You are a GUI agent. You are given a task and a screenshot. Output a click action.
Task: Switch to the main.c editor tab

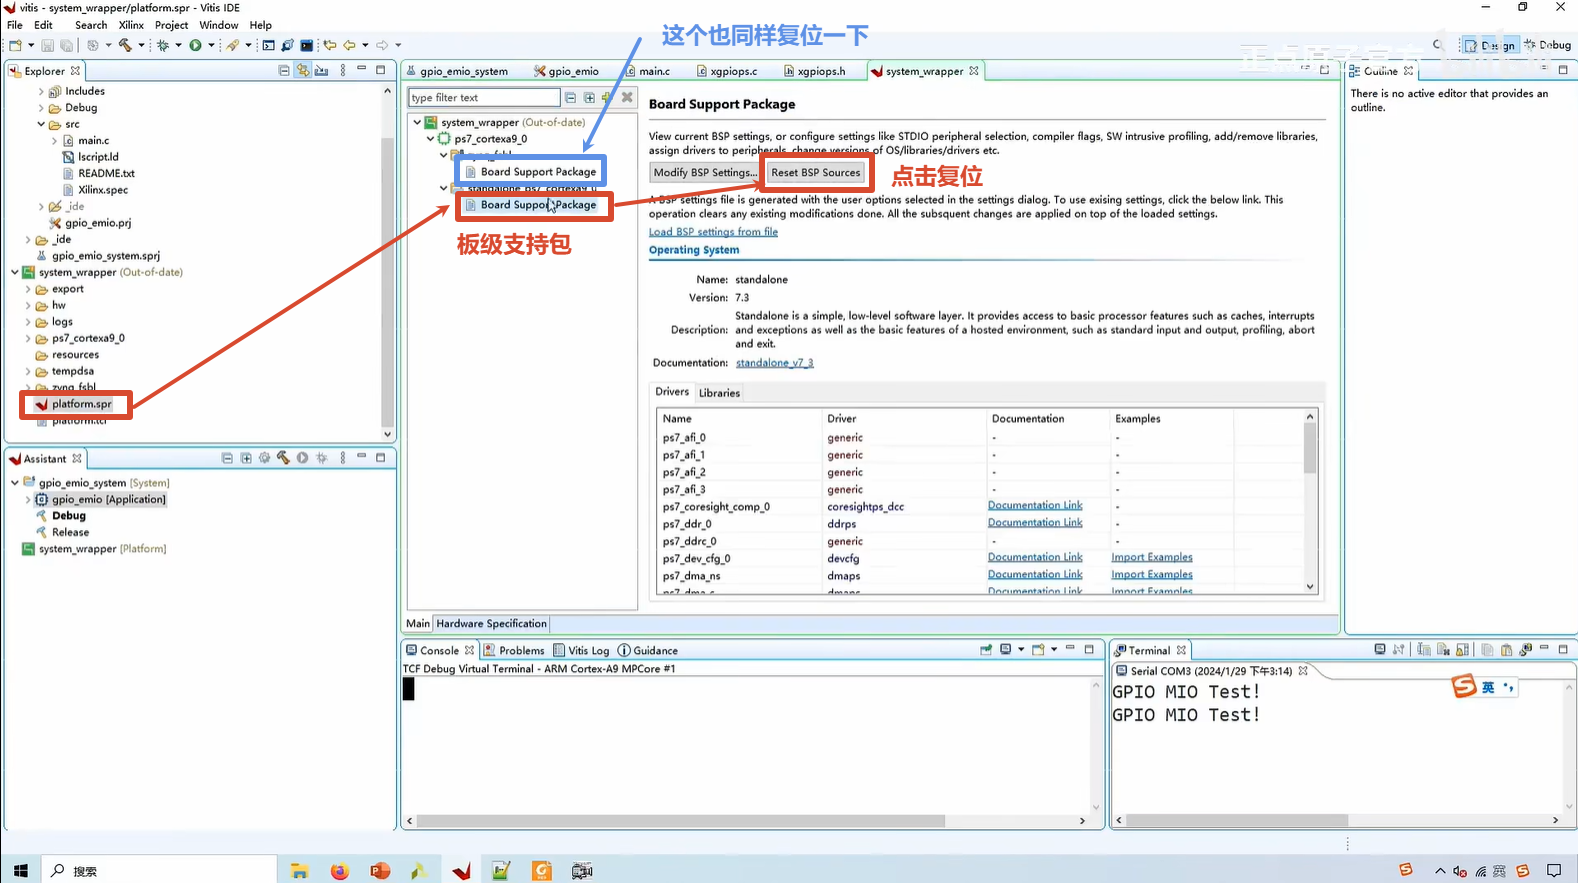click(x=648, y=71)
